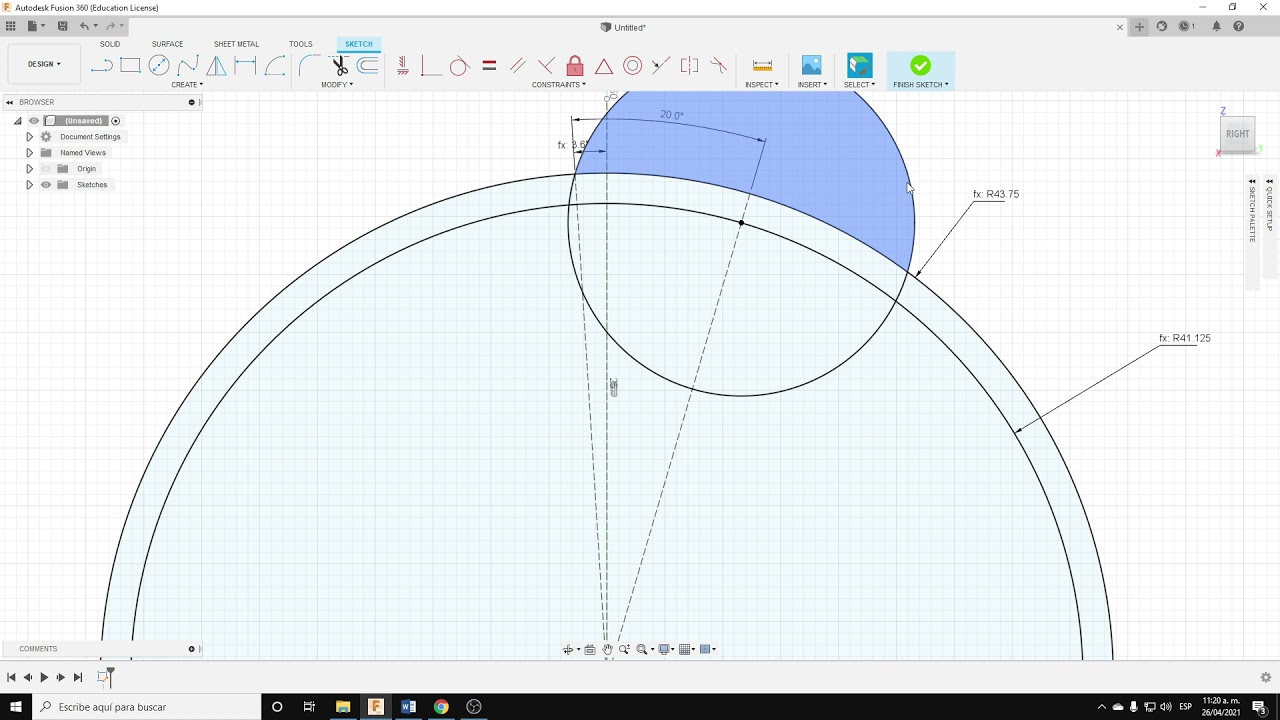Viewport: 1280px width, 720px height.
Task: Activate the Unsaved component radio button
Action: pos(116,121)
